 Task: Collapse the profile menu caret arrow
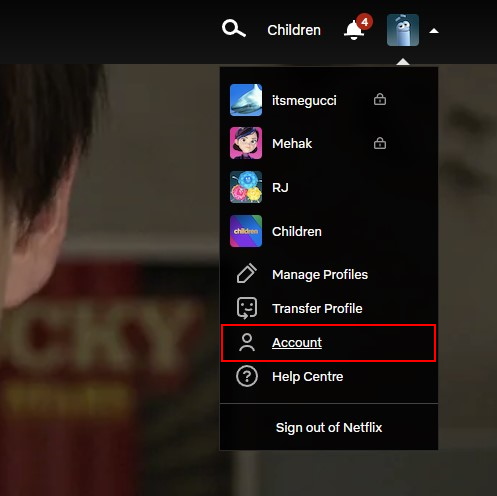point(434,31)
